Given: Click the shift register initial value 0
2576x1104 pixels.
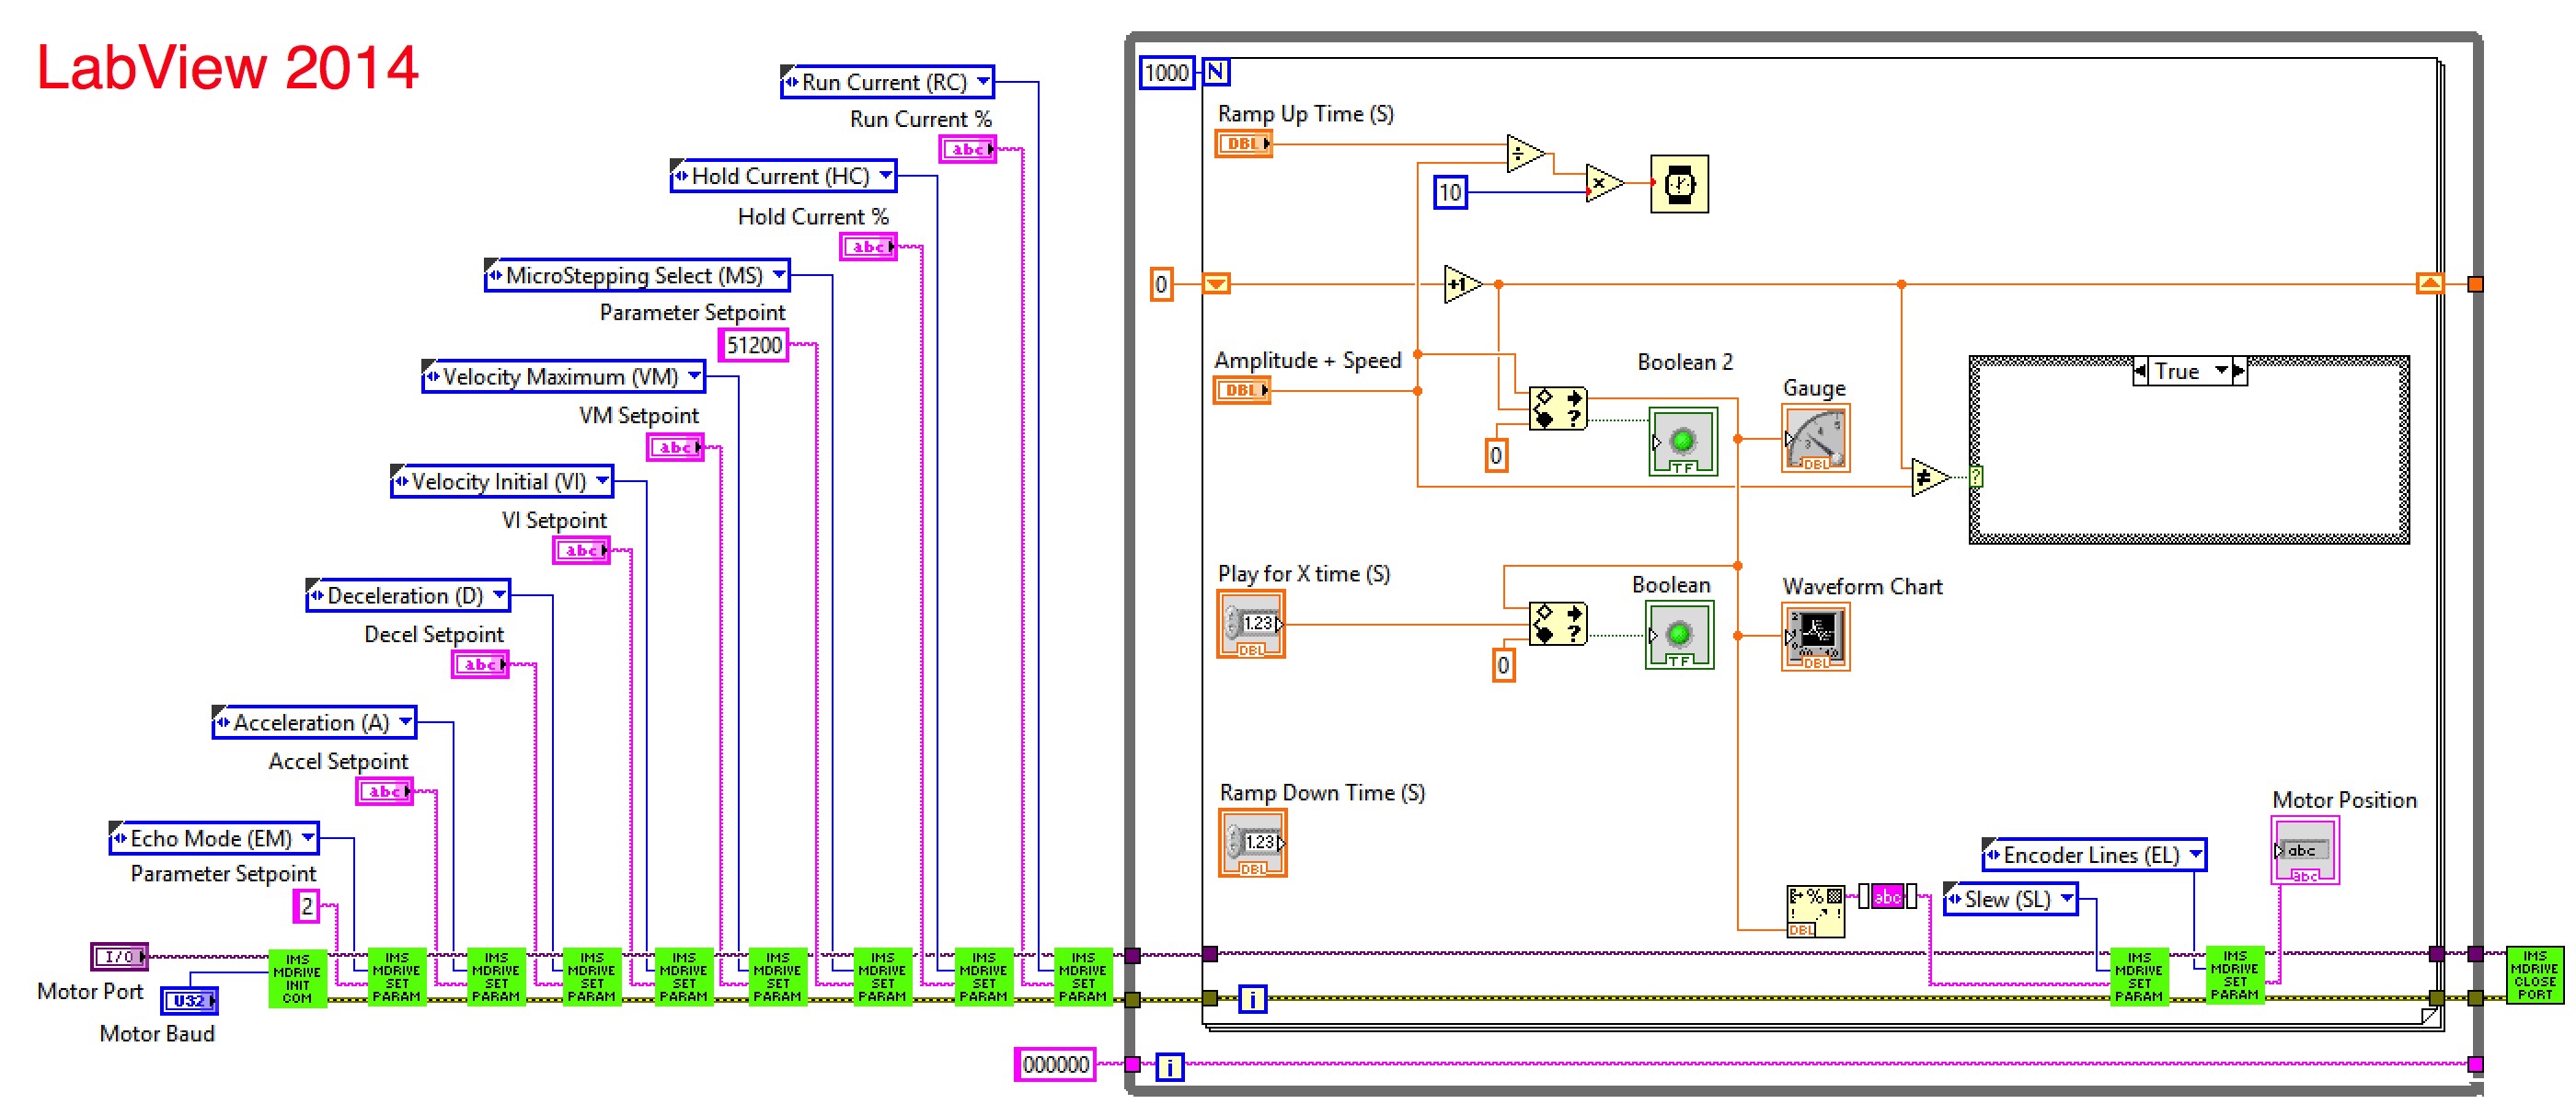Looking at the screenshot, I should tap(1160, 285).
